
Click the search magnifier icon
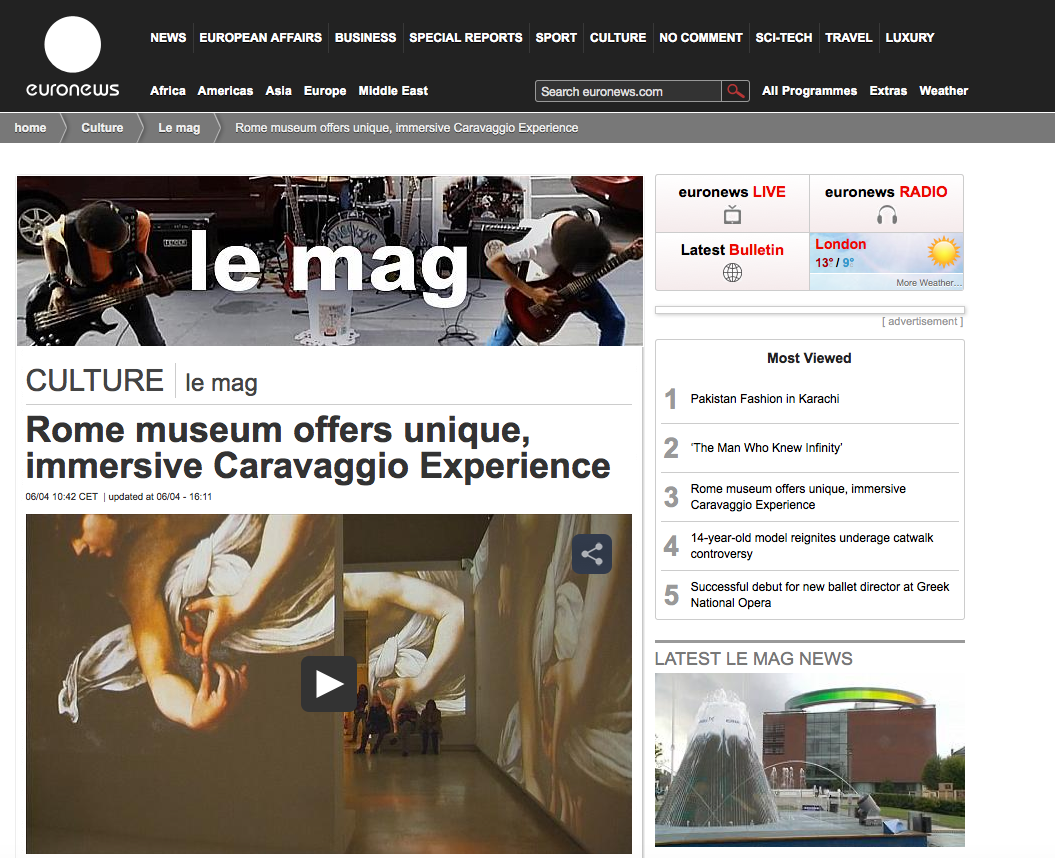click(x=736, y=91)
